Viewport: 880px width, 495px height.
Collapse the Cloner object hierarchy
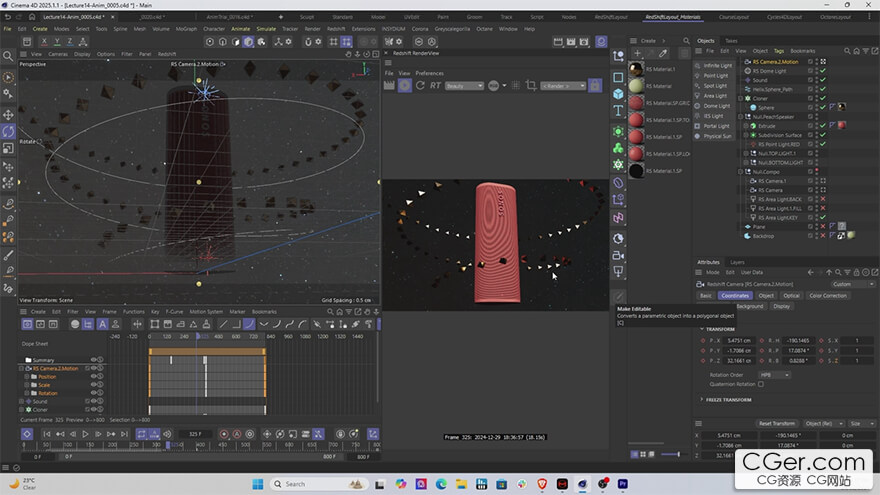tap(740, 98)
